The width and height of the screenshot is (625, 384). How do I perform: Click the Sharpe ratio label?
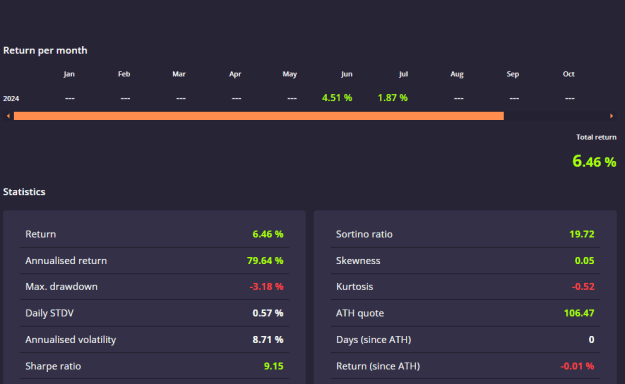(53, 366)
